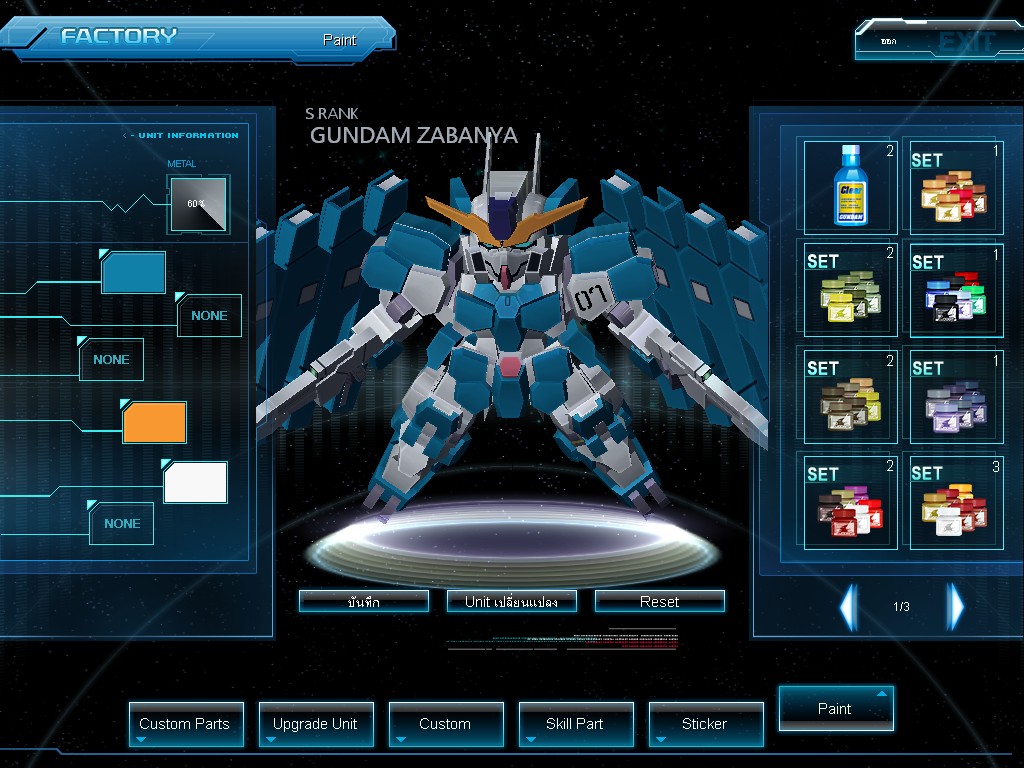The height and width of the screenshot is (768, 1024).
Task: Pick the paint set with count 3
Action: coord(956,502)
